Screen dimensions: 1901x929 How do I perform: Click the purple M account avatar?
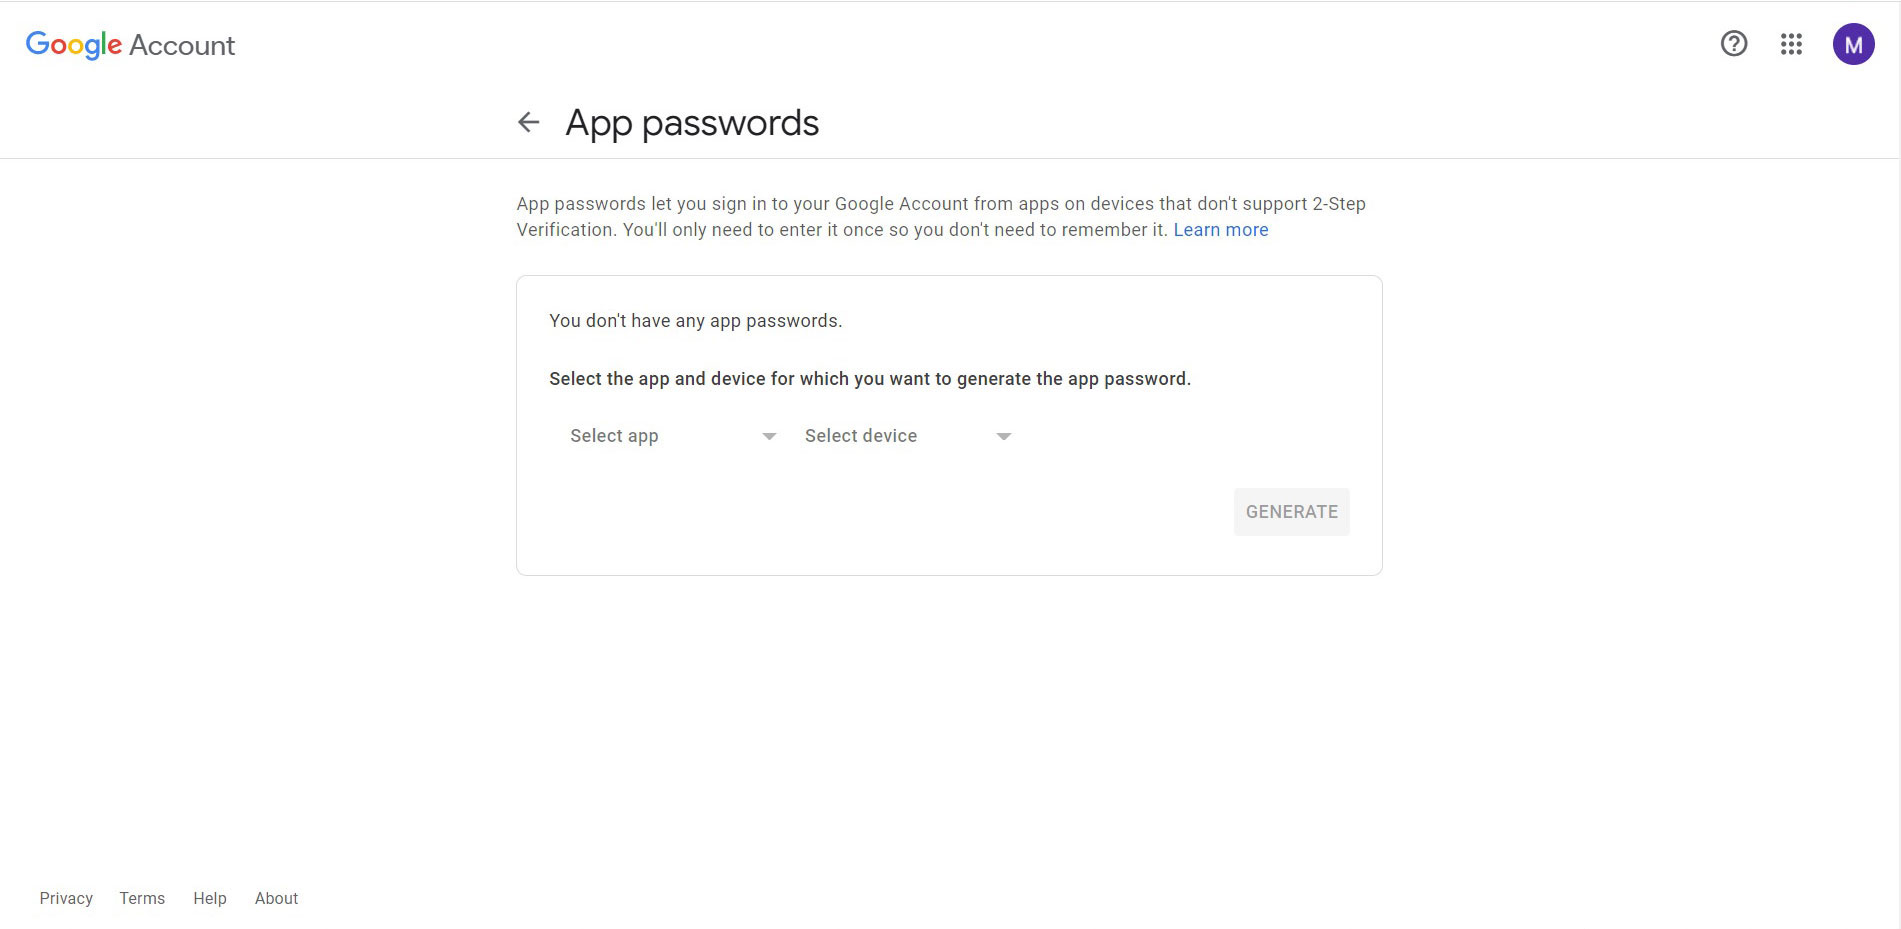point(1853,44)
